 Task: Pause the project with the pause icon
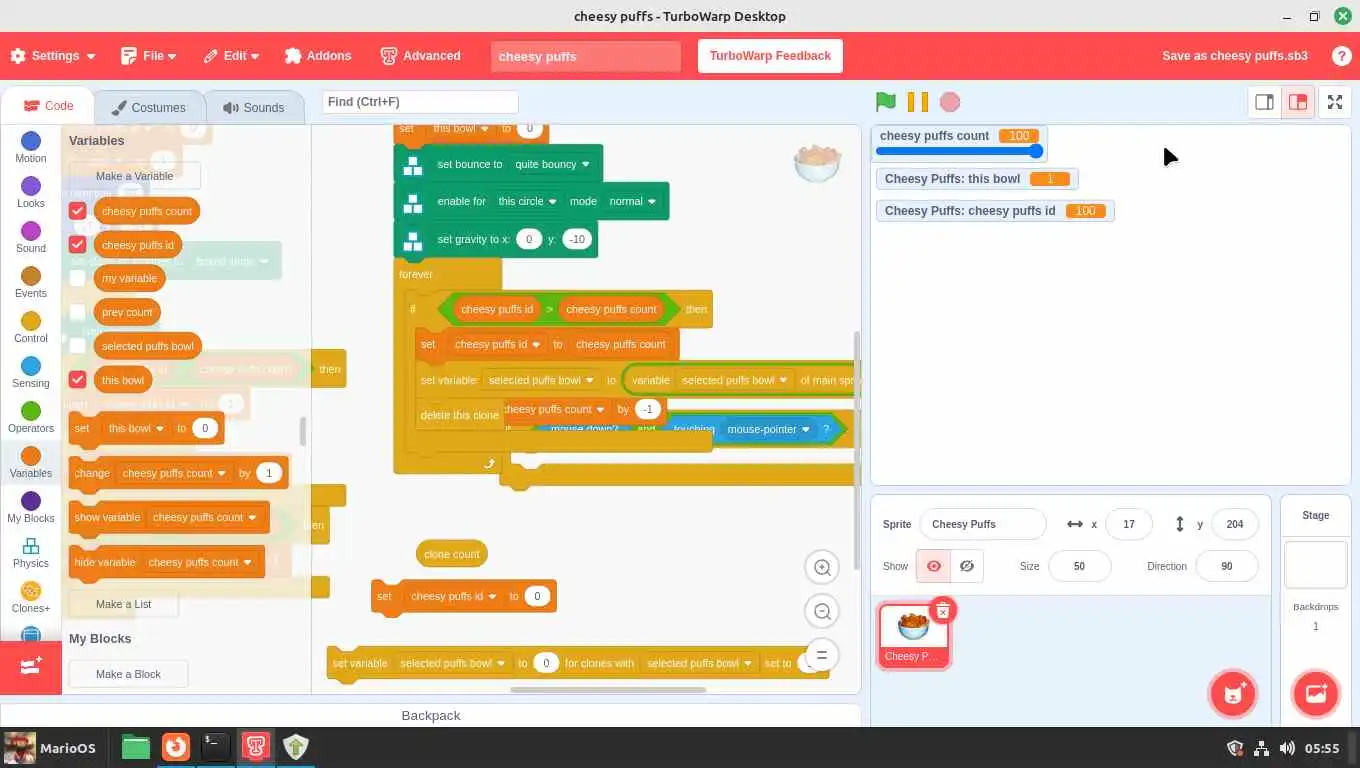coord(917,102)
